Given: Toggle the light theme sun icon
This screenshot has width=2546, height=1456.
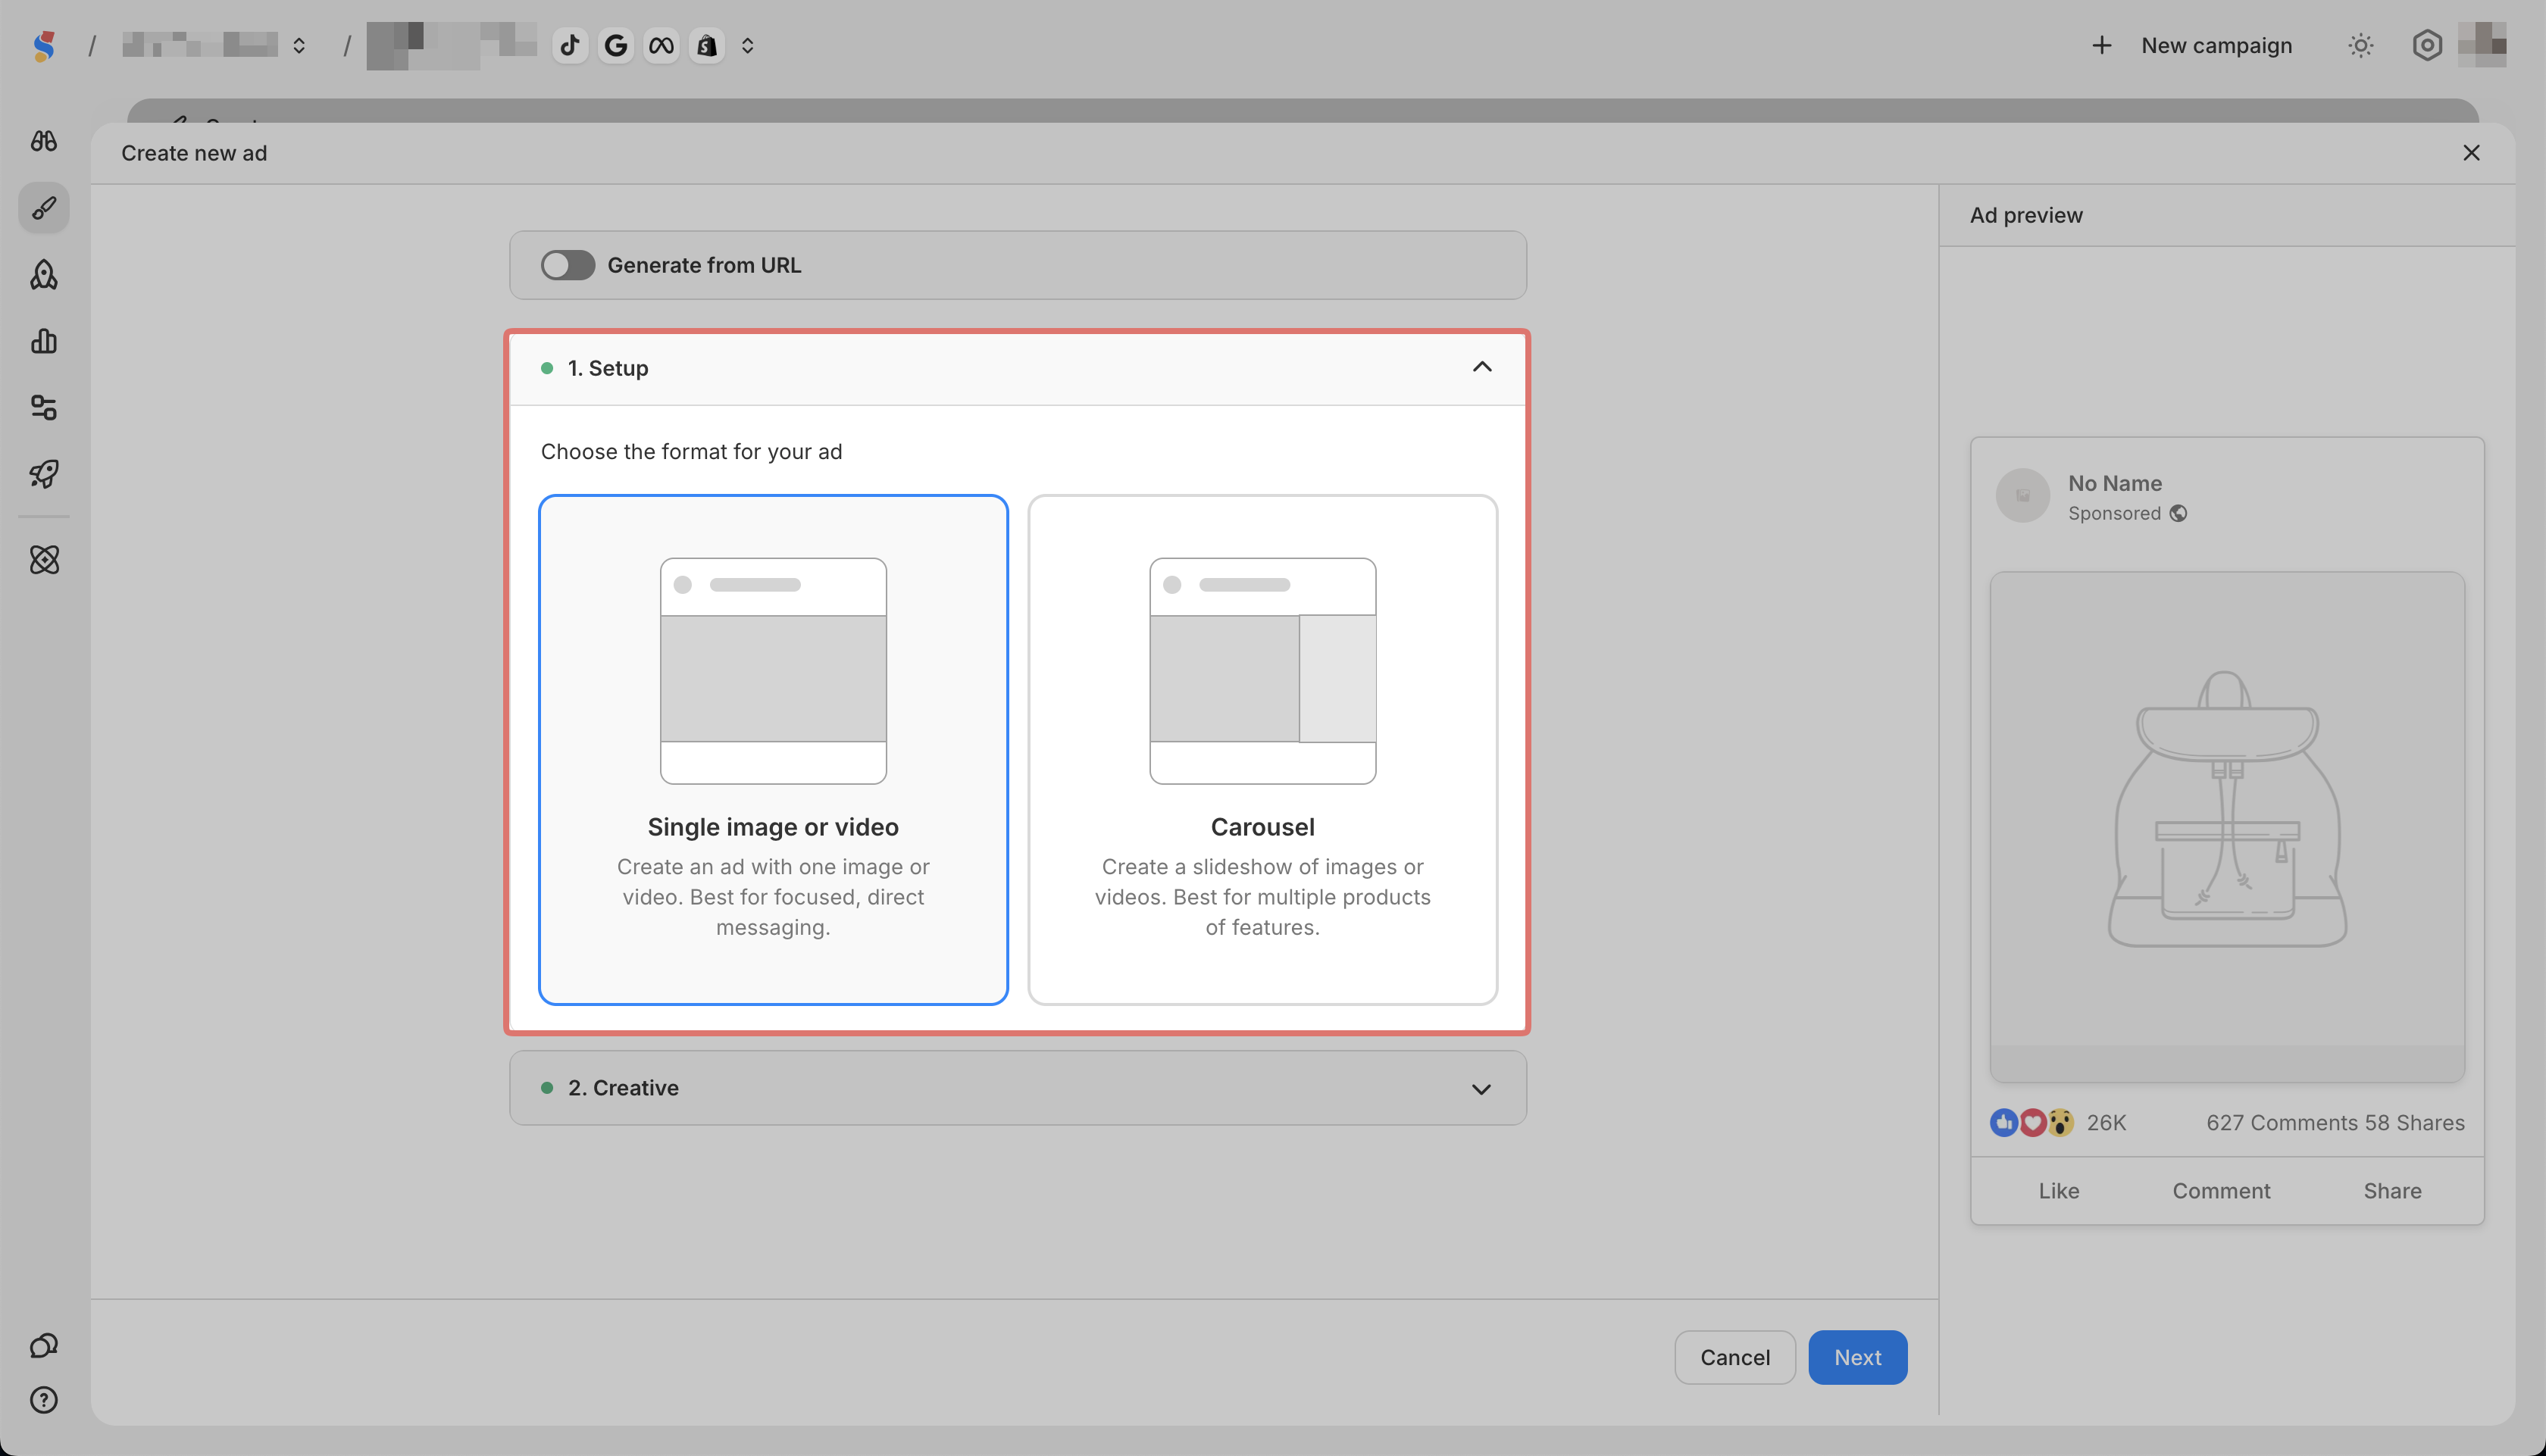Looking at the screenshot, I should pyautogui.click(x=2361, y=46).
